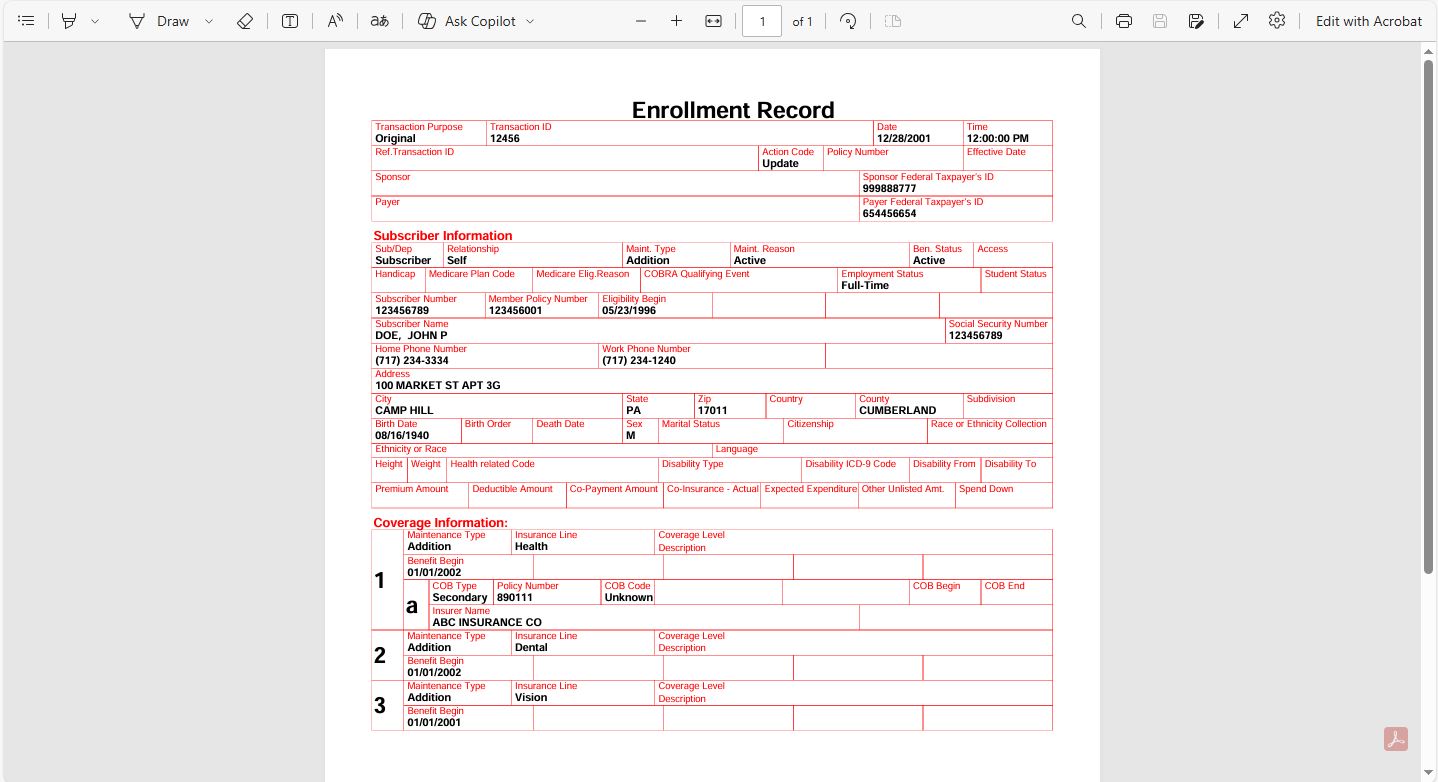Zoom out of the document
1438x782 pixels.
641,21
